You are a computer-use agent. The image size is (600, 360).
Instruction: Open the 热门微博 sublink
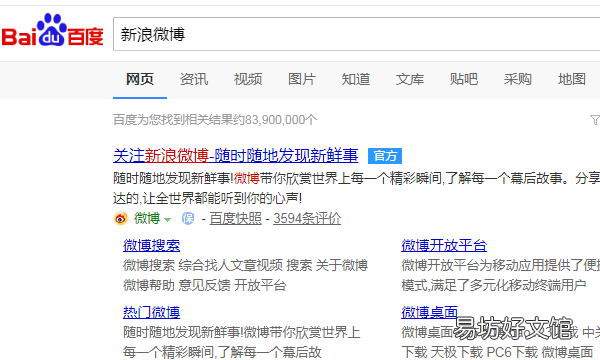pyautogui.click(x=152, y=312)
